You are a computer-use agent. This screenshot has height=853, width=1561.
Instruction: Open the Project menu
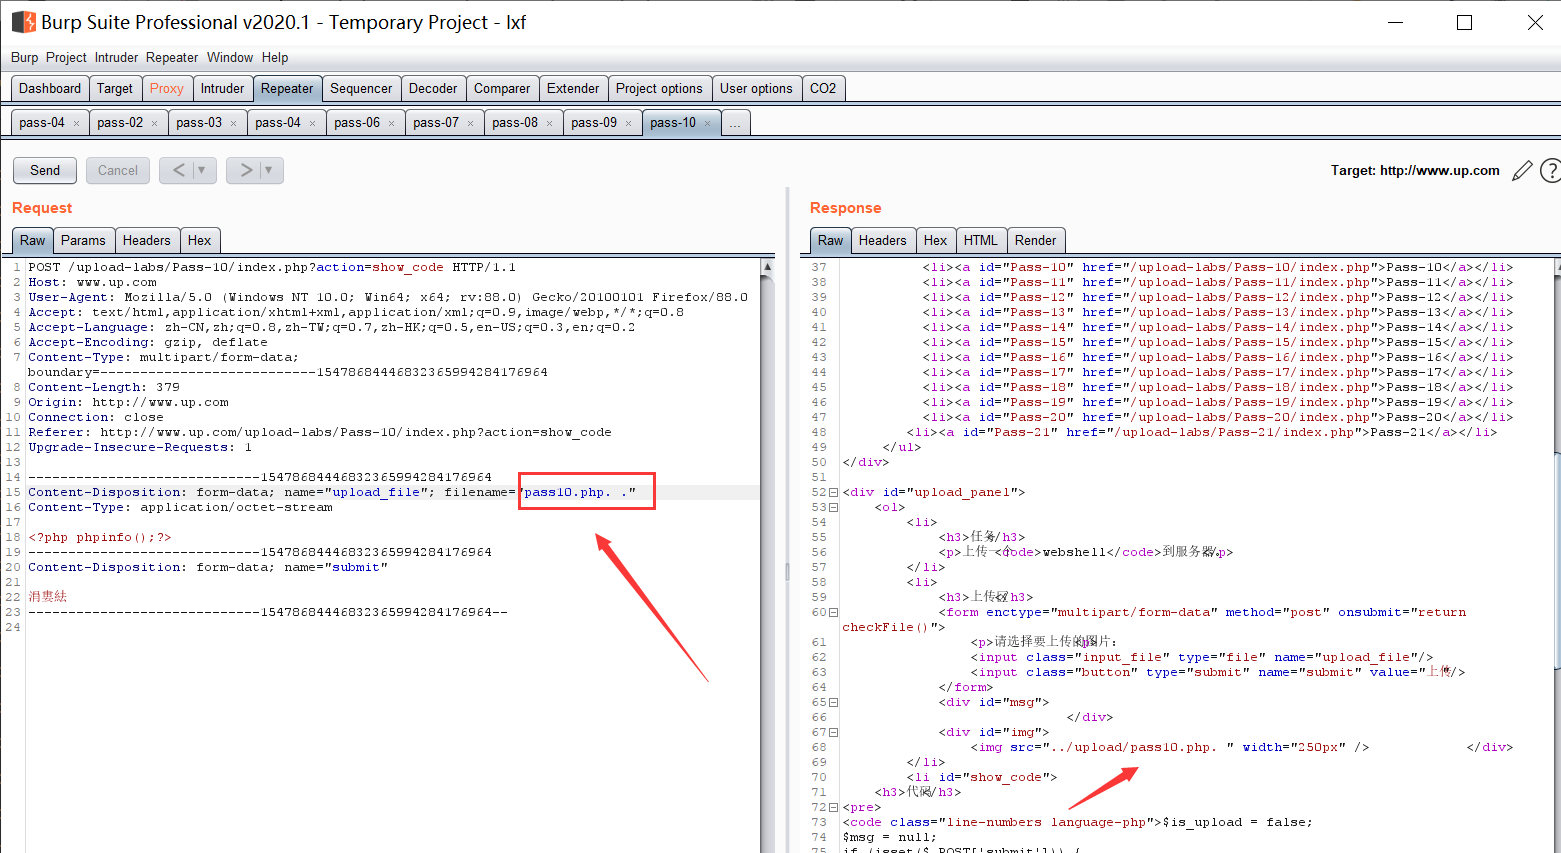[66, 57]
